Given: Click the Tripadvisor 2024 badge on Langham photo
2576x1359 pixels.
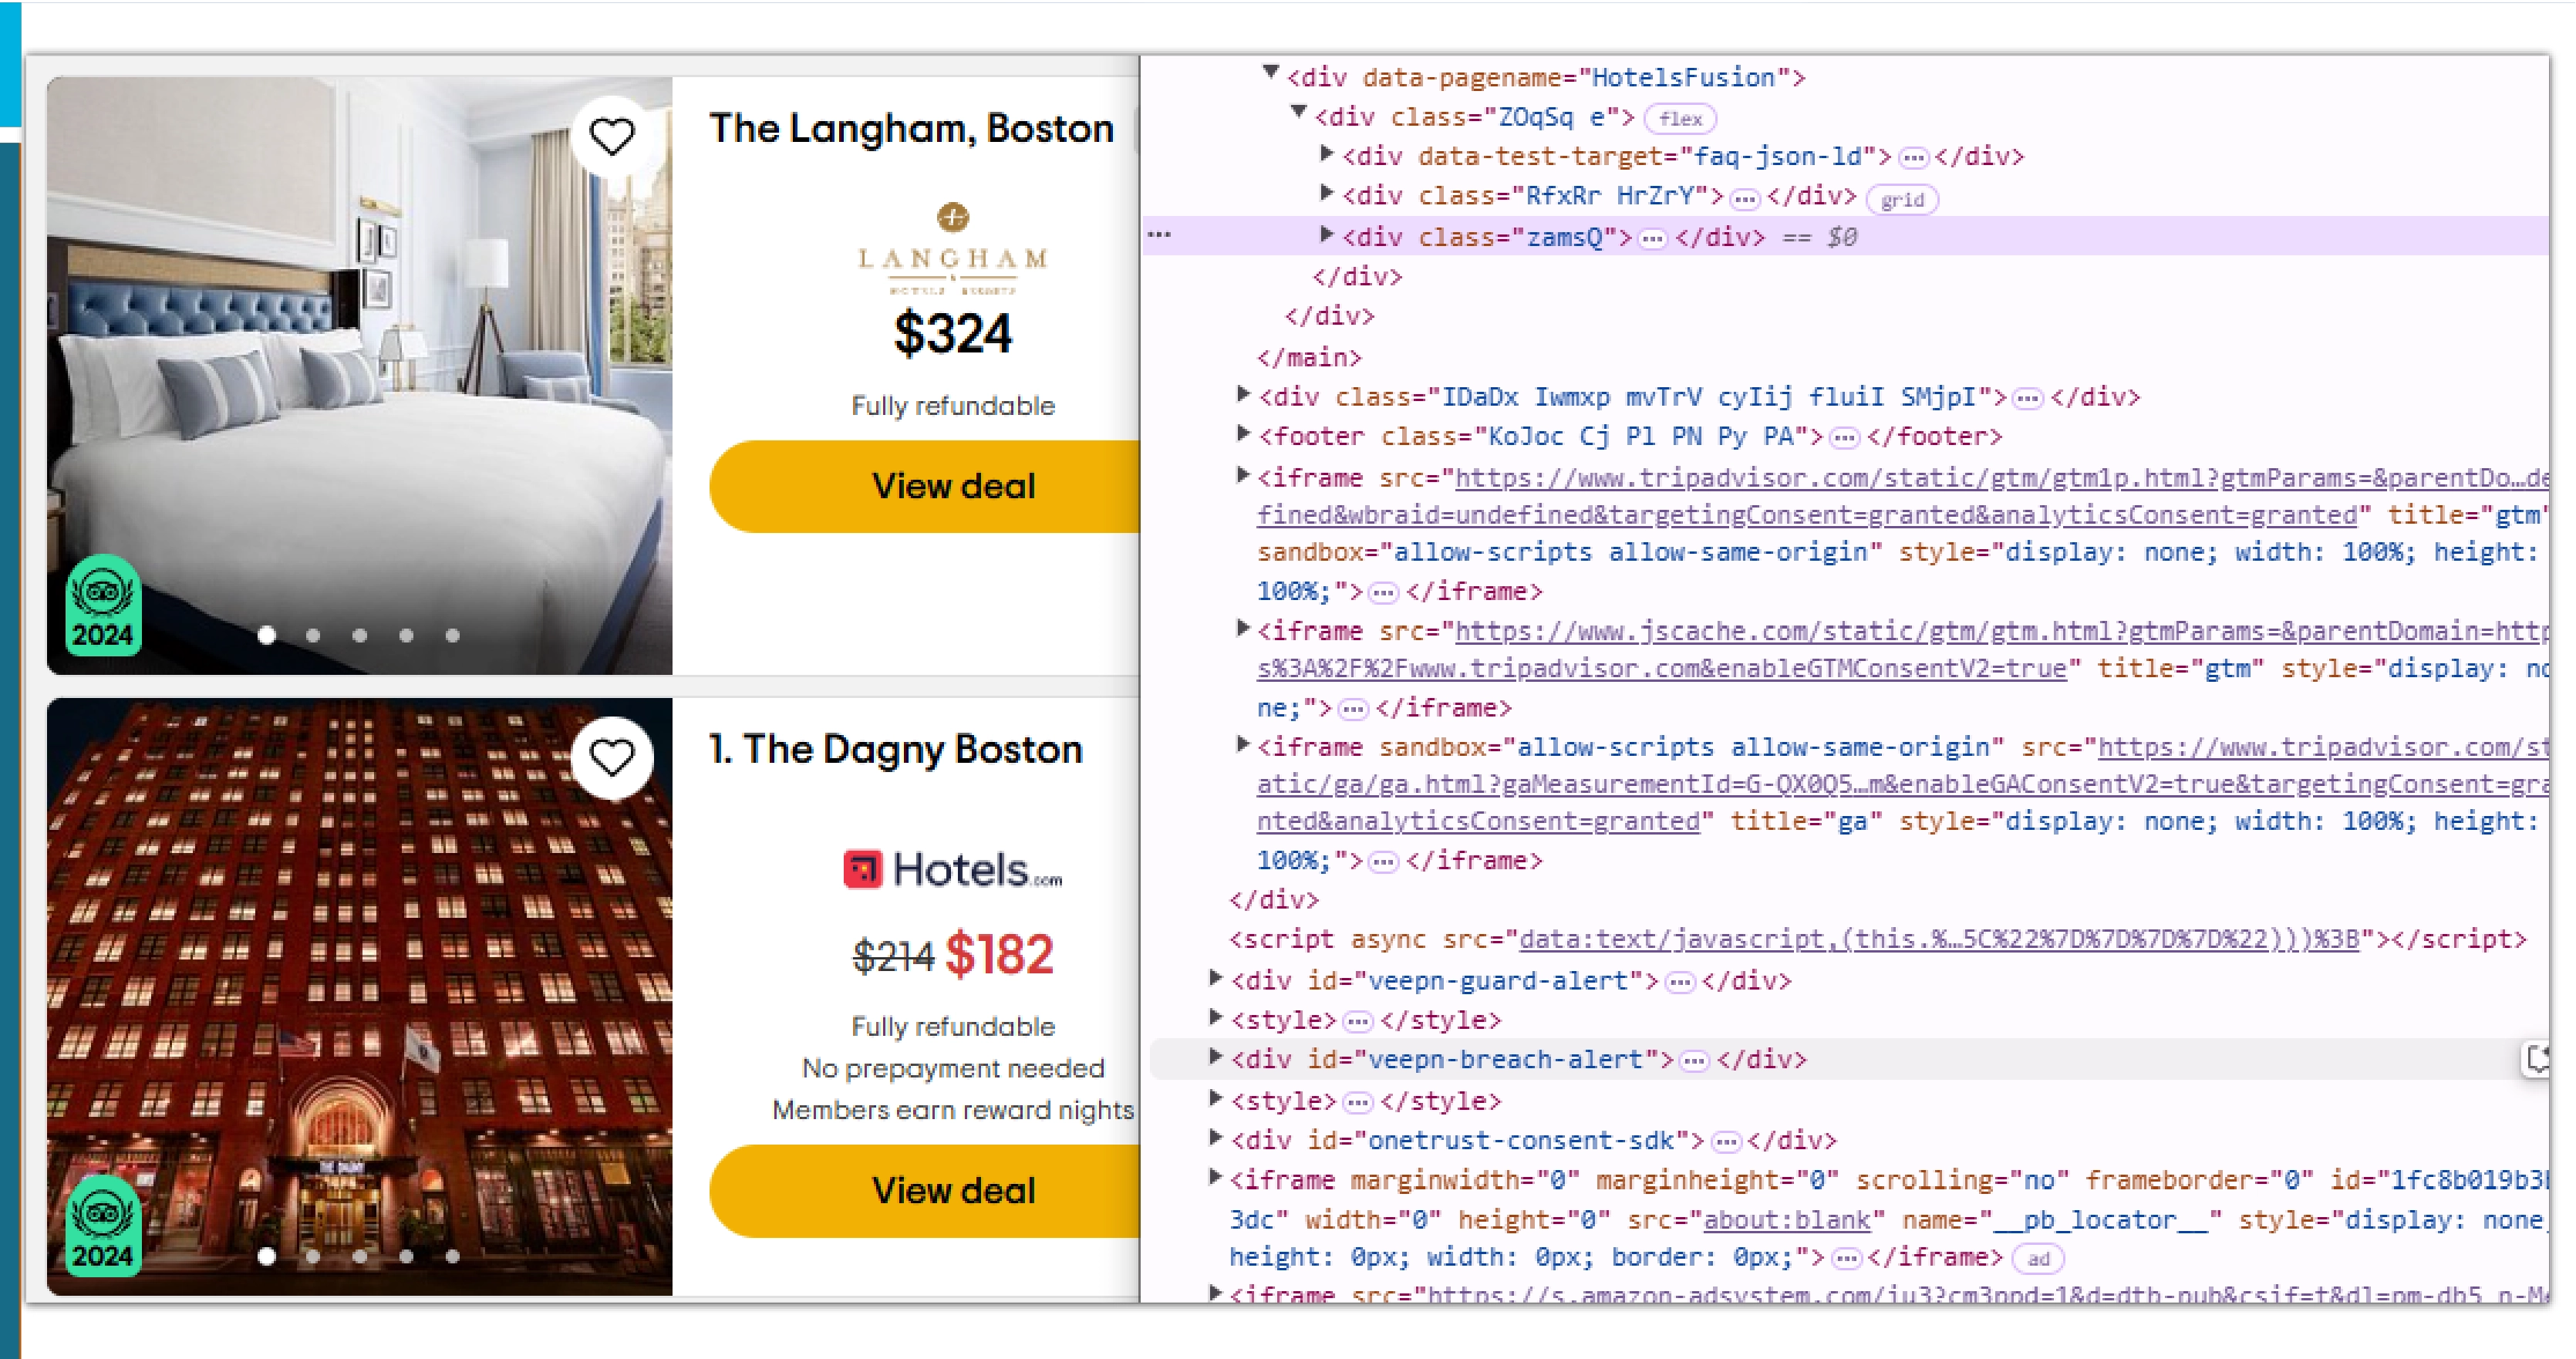Looking at the screenshot, I should pos(104,605).
